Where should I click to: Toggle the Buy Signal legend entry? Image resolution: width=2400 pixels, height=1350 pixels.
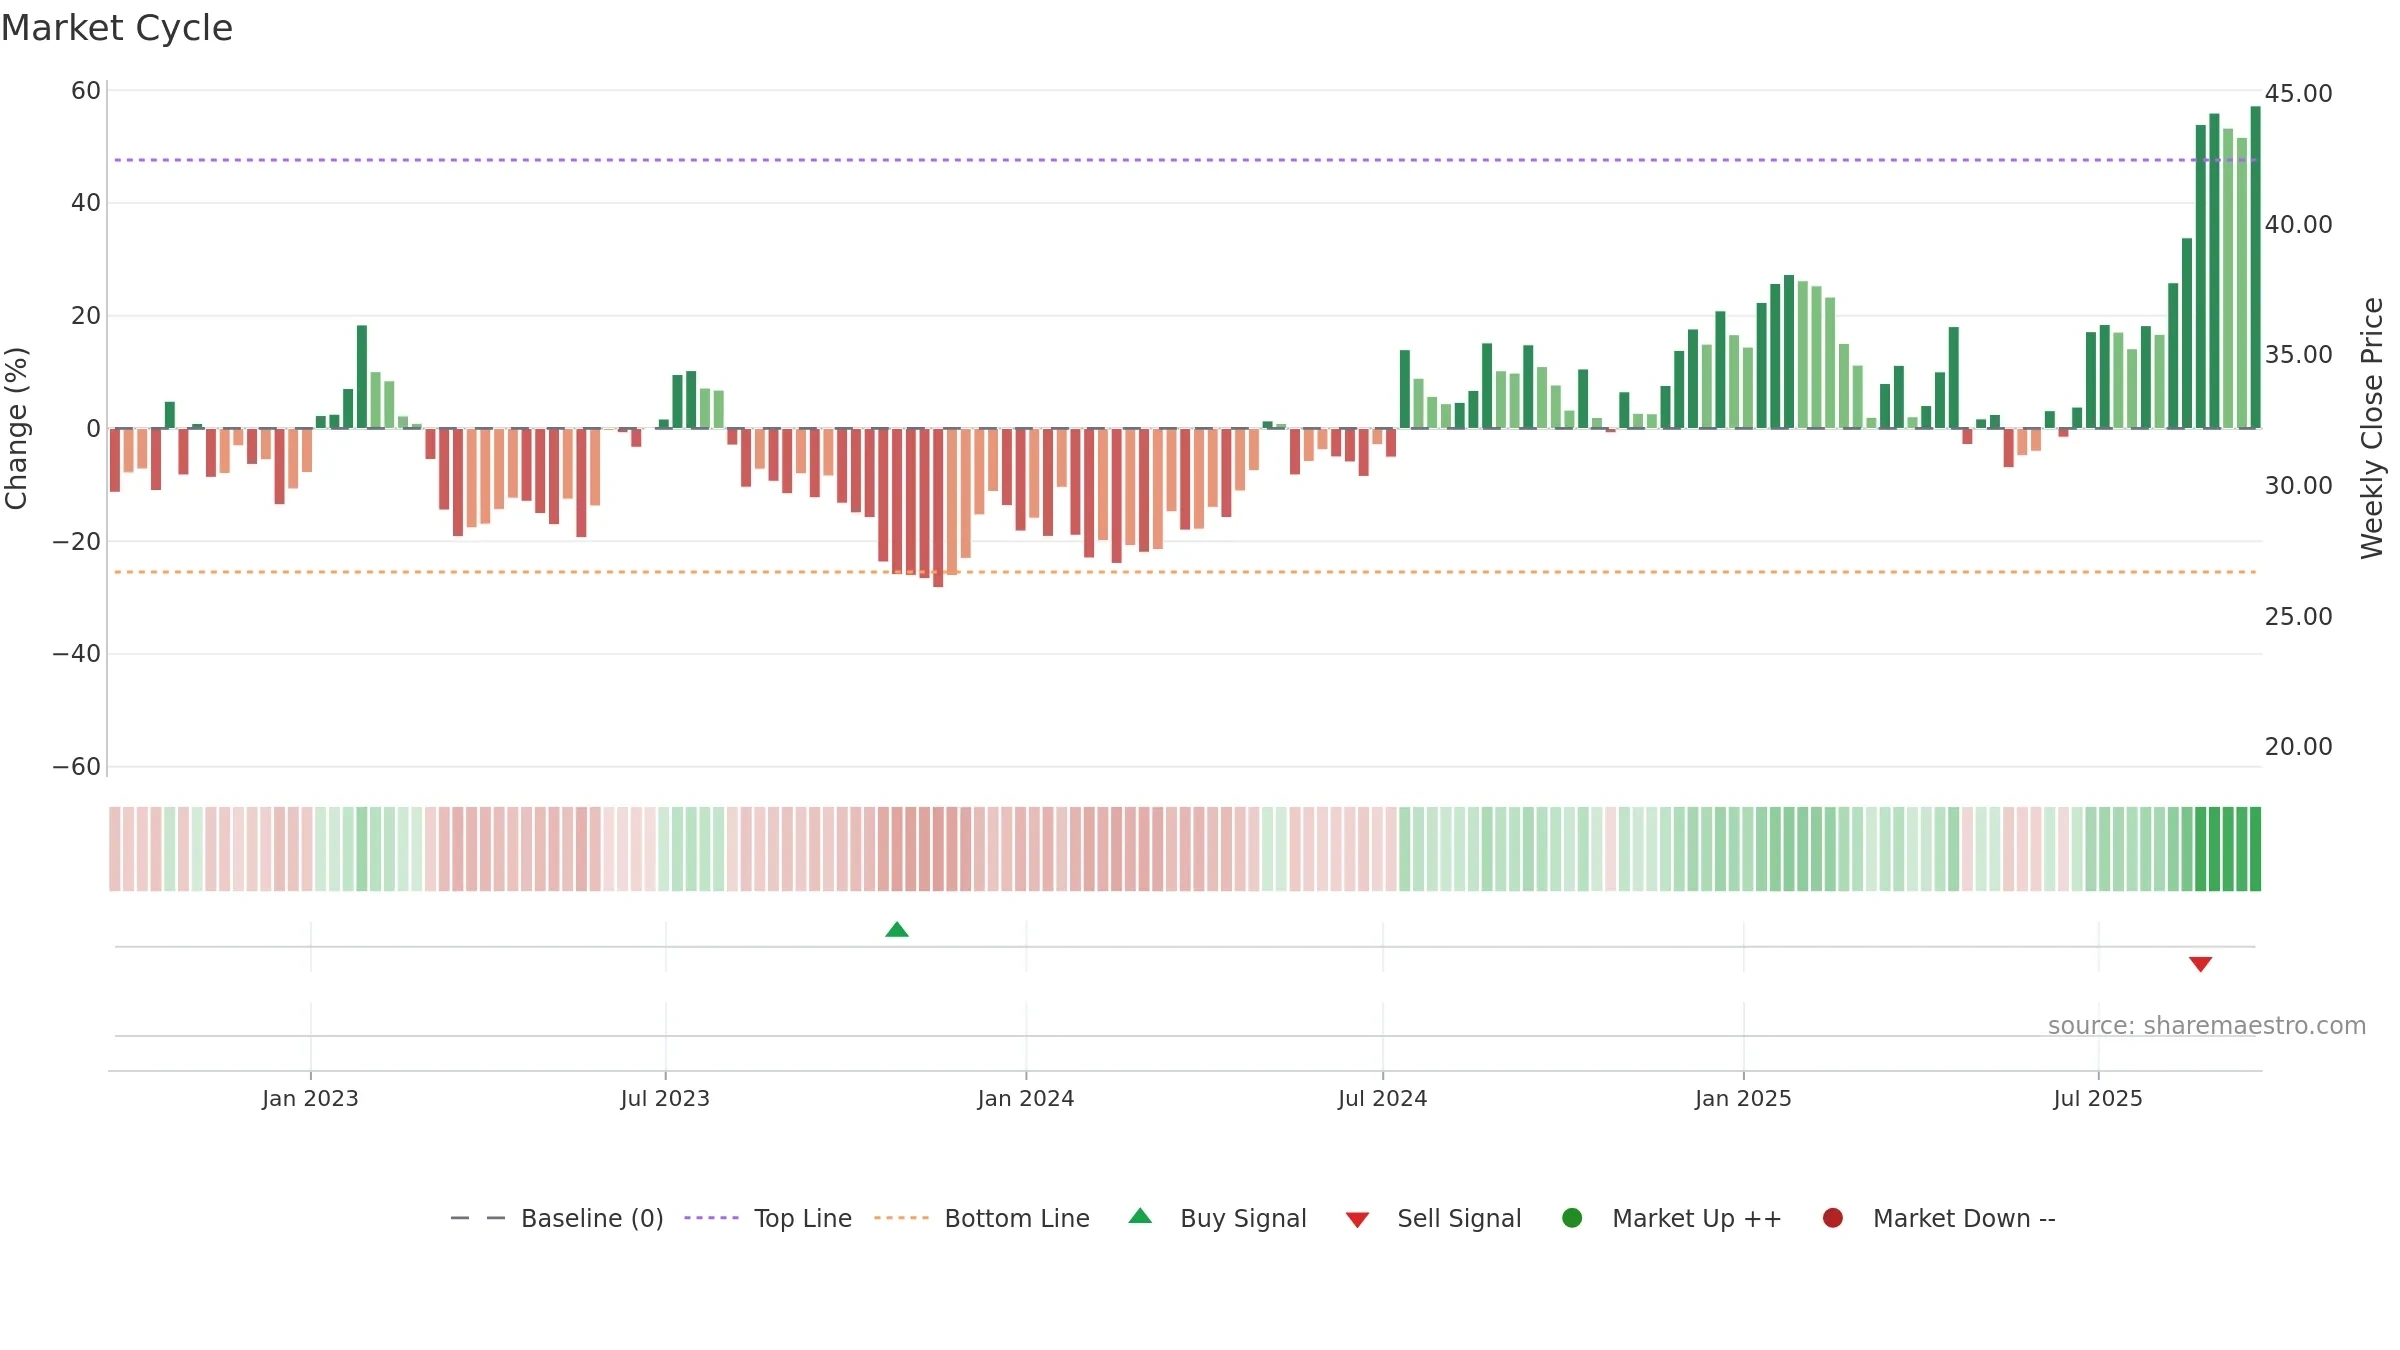(1217, 1218)
